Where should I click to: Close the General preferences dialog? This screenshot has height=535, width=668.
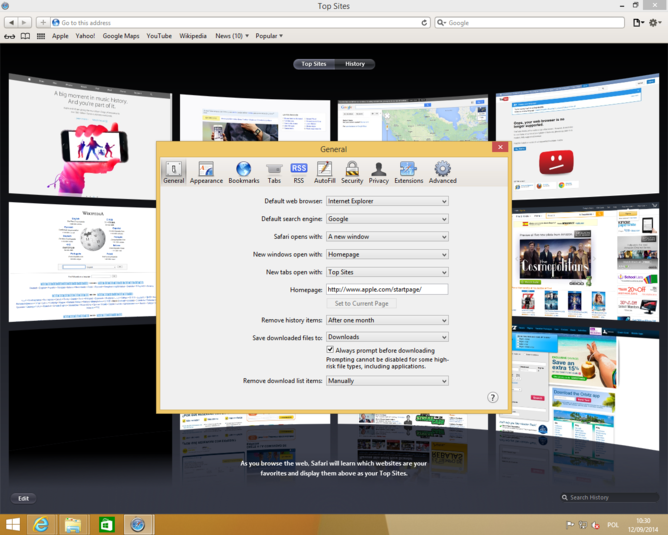(x=500, y=147)
